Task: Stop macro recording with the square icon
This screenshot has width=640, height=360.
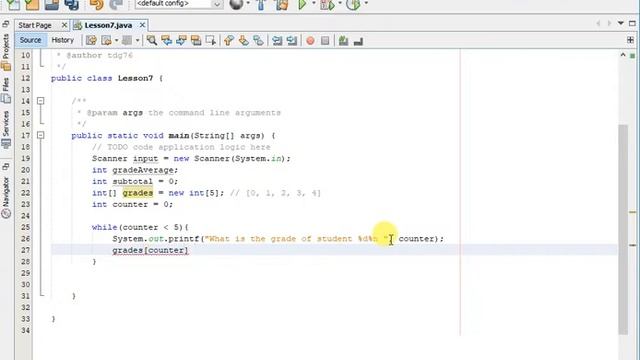Action: tap(325, 41)
